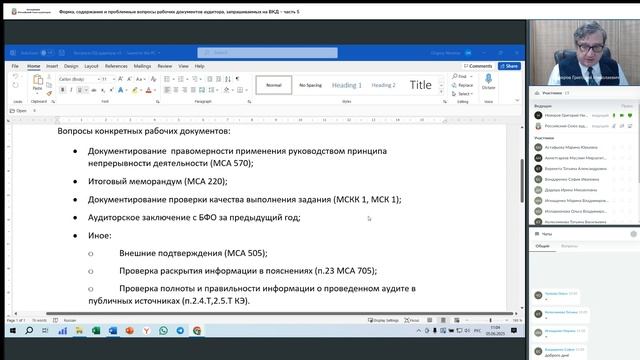Viewport: 640px width, 360px height.
Task: Toggle Show/Hide paragraph marks
Action: (x=238, y=79)
